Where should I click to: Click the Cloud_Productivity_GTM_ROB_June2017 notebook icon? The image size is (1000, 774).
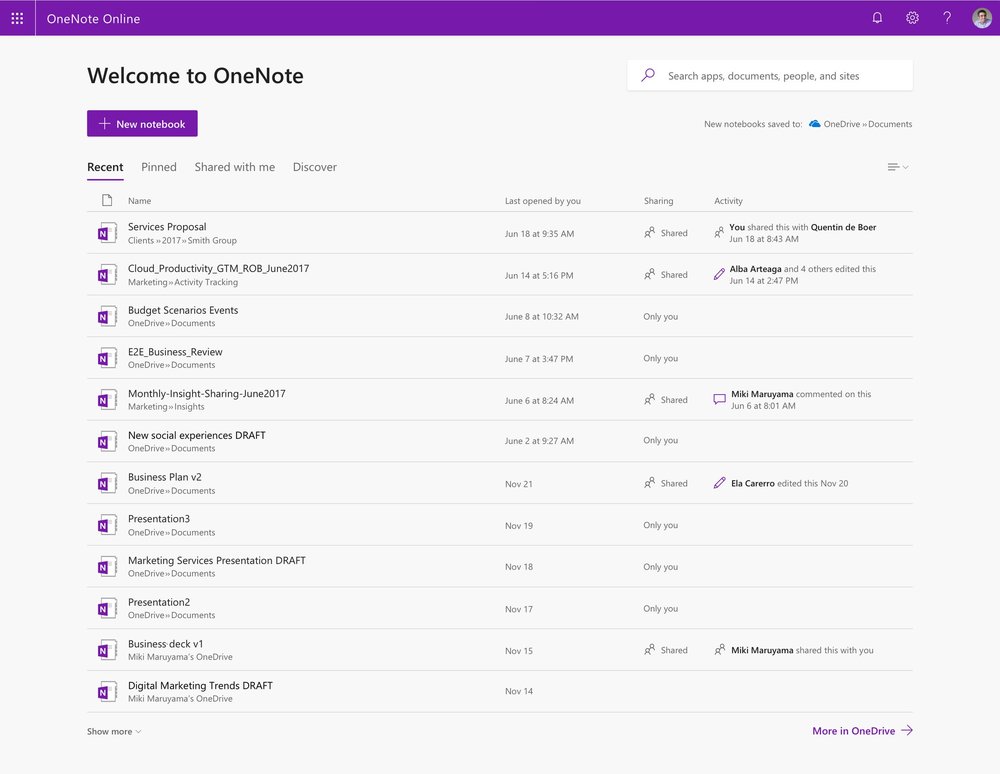pos(107,275)
